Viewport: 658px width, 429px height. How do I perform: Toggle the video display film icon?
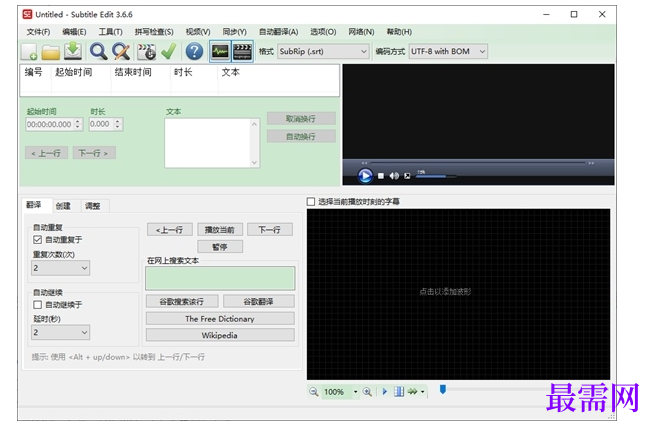[243, 52]
